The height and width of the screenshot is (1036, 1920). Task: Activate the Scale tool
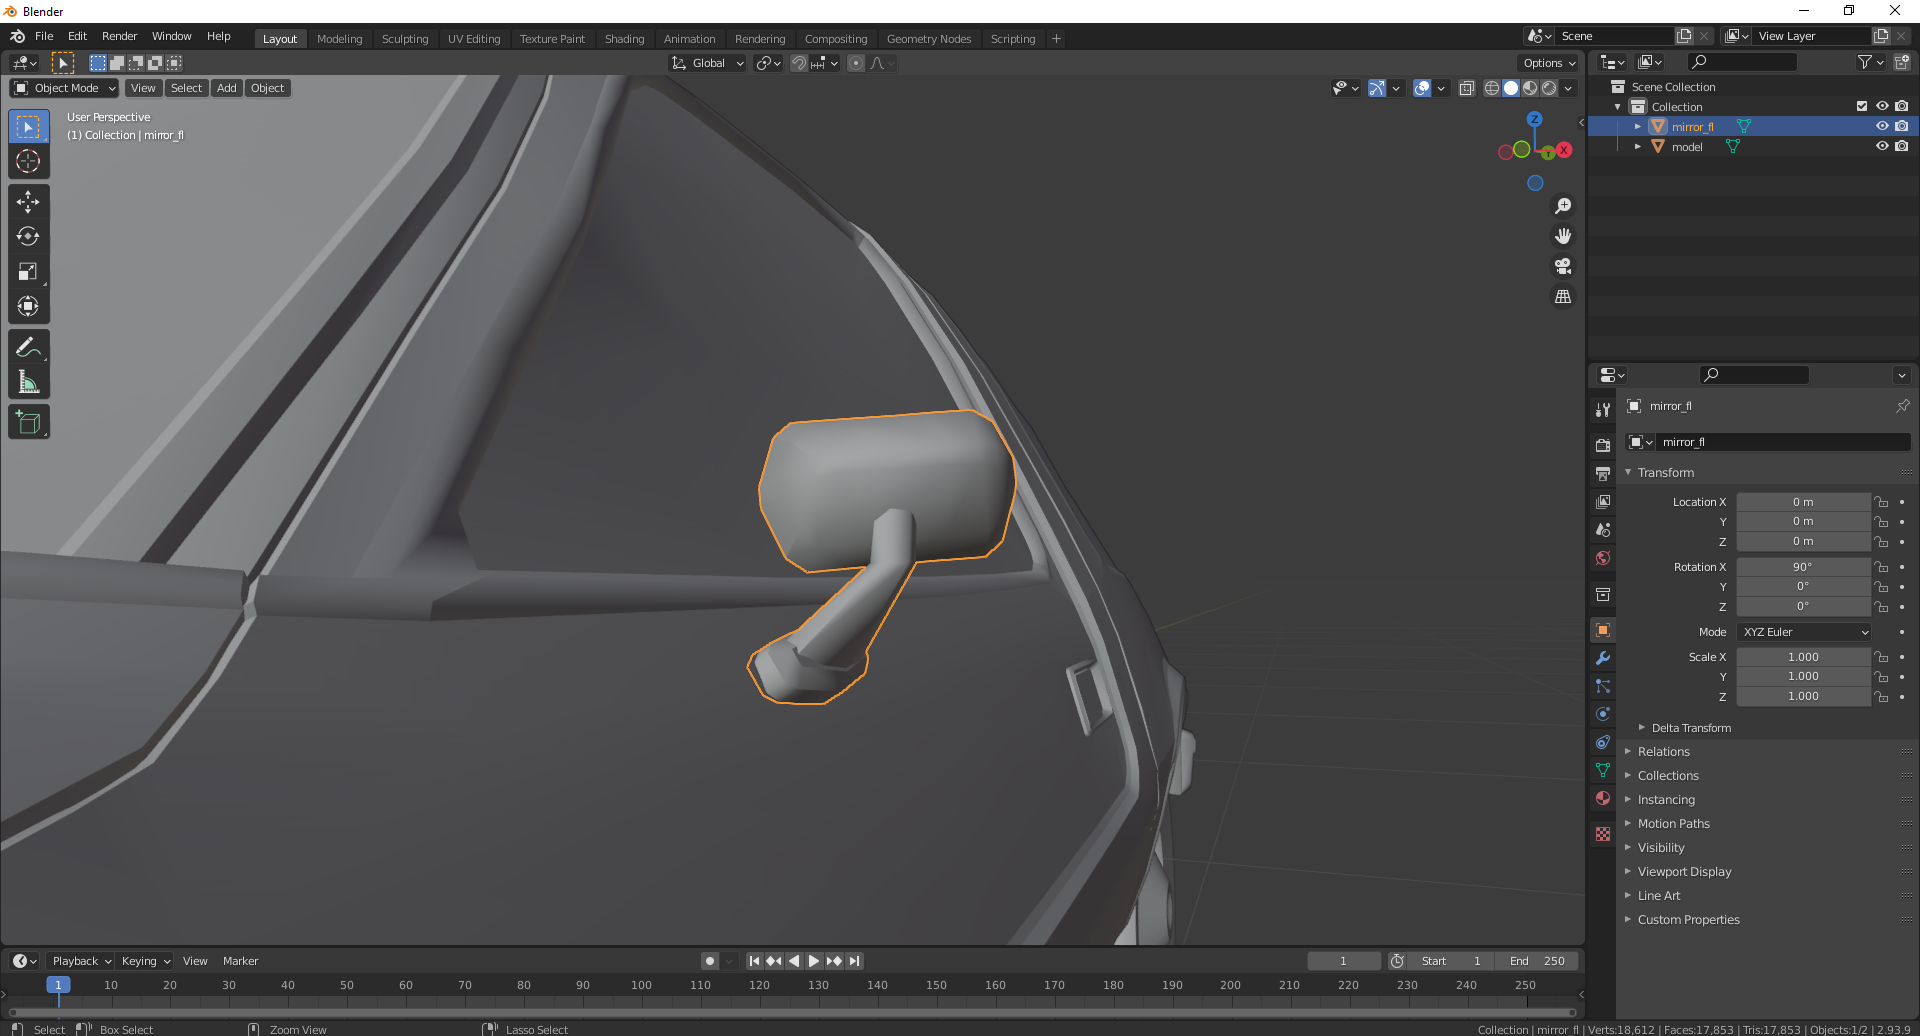click(28, 272)
